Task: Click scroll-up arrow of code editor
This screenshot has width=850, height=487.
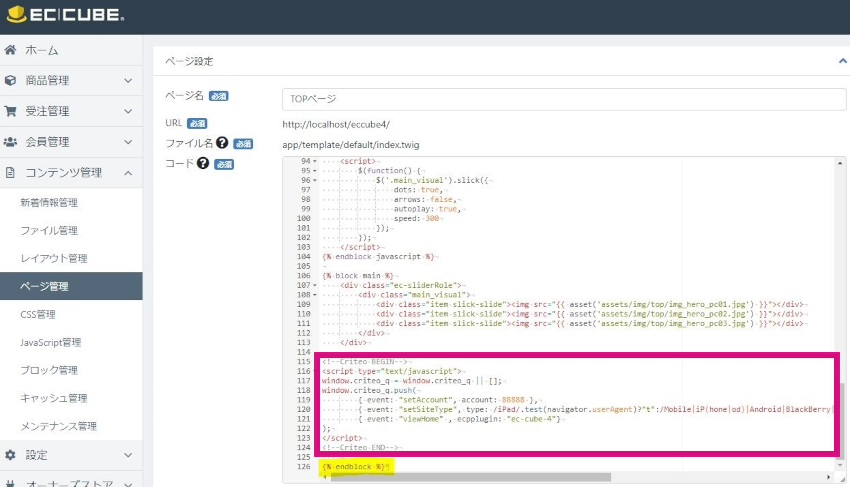Action: (840, 163)
